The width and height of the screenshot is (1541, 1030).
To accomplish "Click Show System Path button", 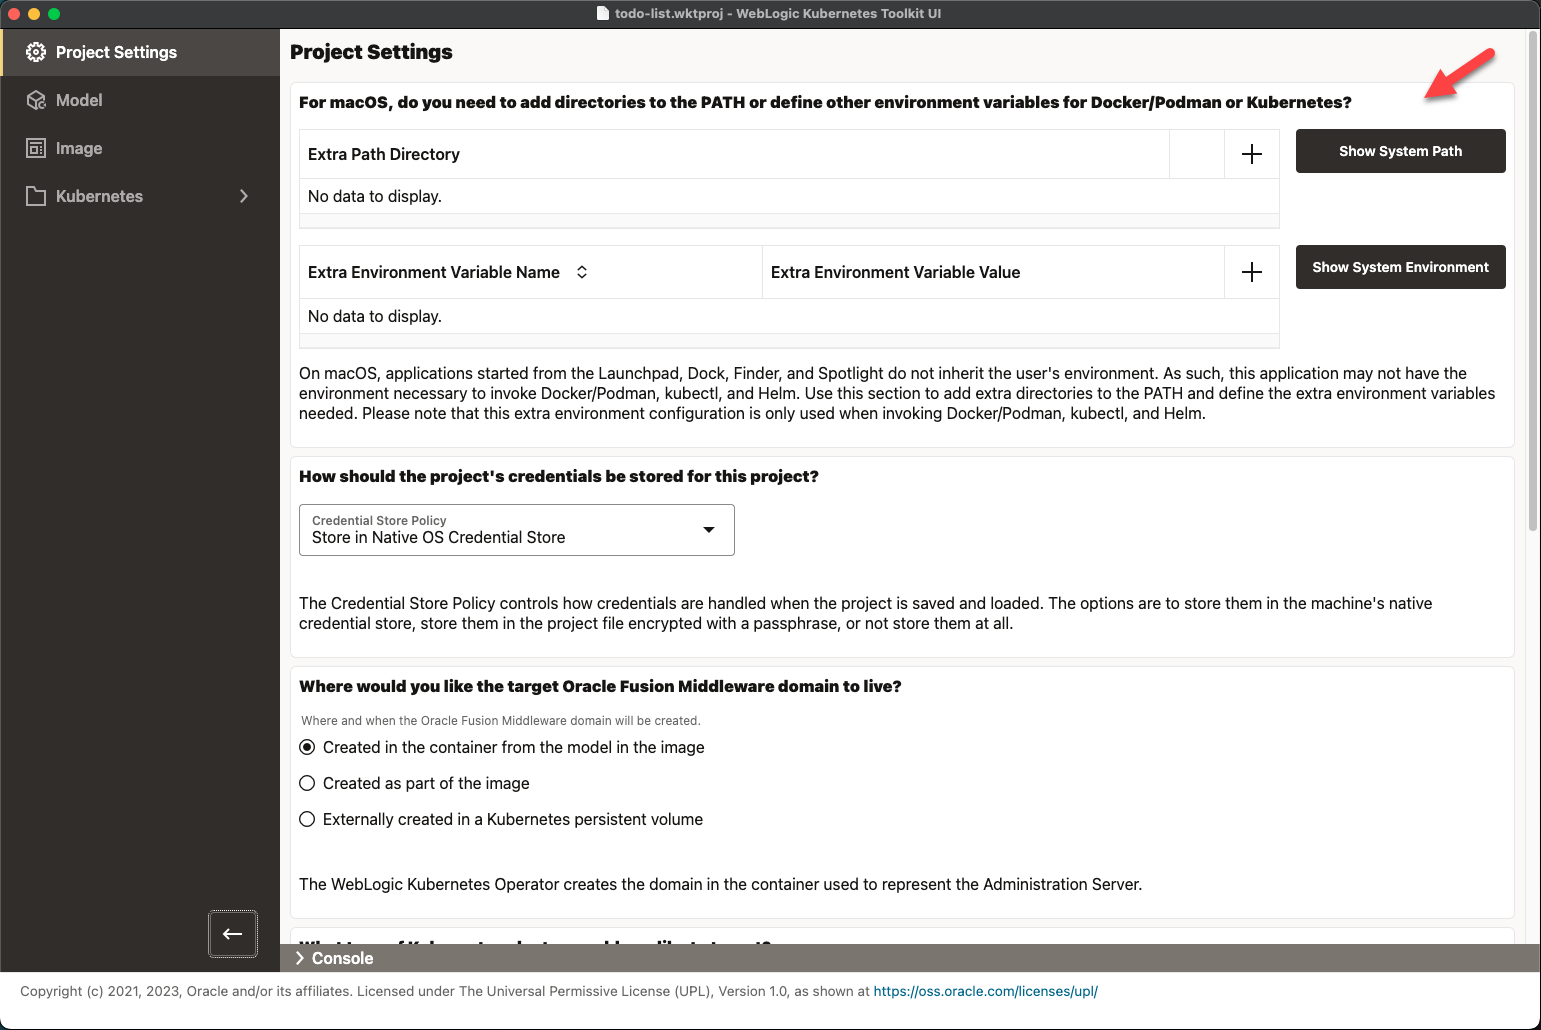I will (x=1400, y=151).
